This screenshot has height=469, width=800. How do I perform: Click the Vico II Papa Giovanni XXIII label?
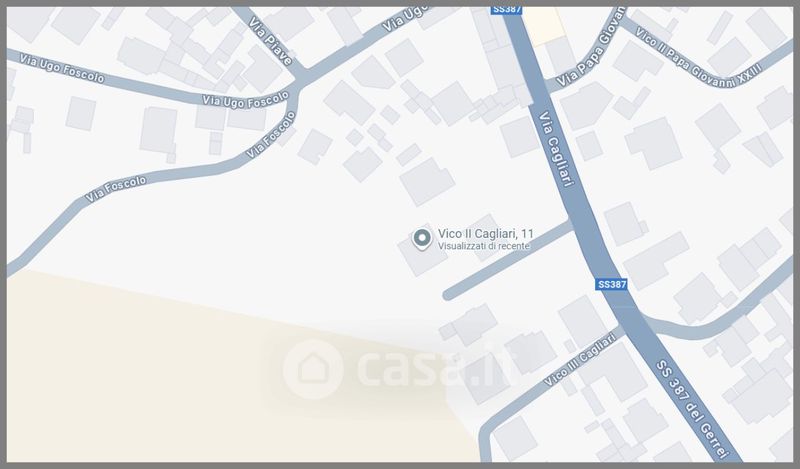(699, 56)
